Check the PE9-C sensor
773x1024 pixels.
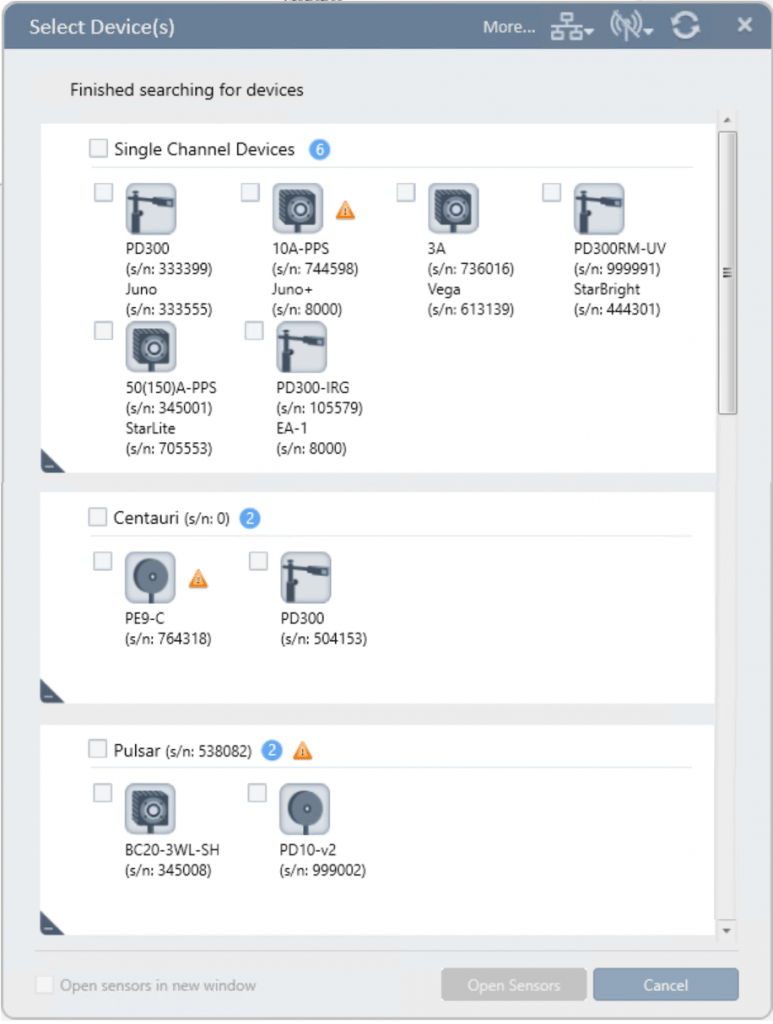tap(103, 561)
